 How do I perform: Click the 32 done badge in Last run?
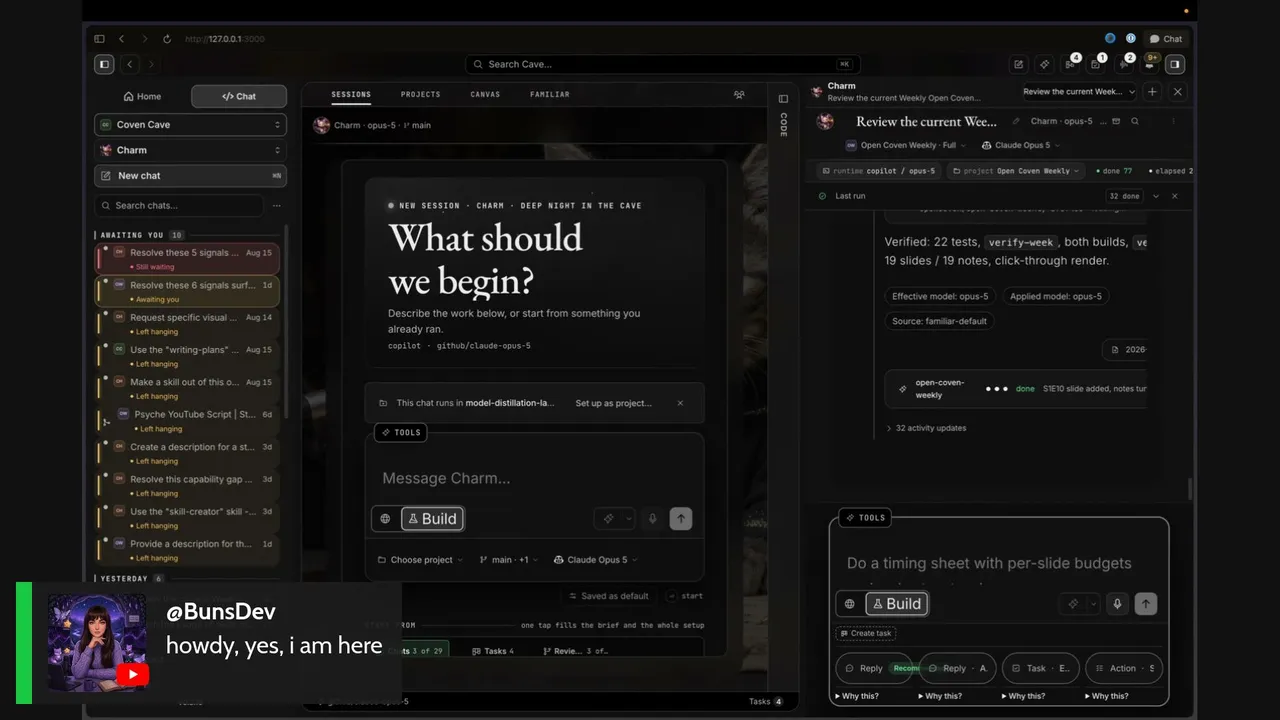[x=1125, y=196]
